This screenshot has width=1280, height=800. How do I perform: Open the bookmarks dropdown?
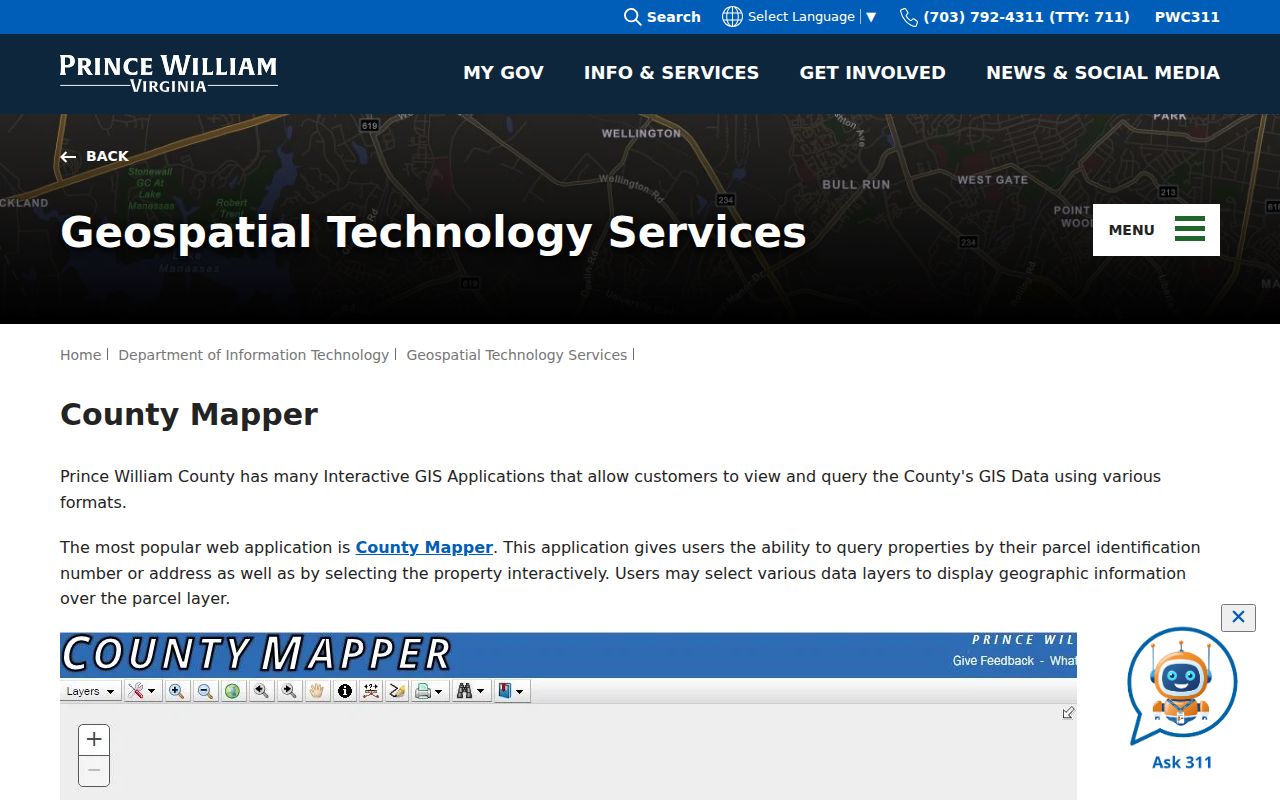click(511, 691)
